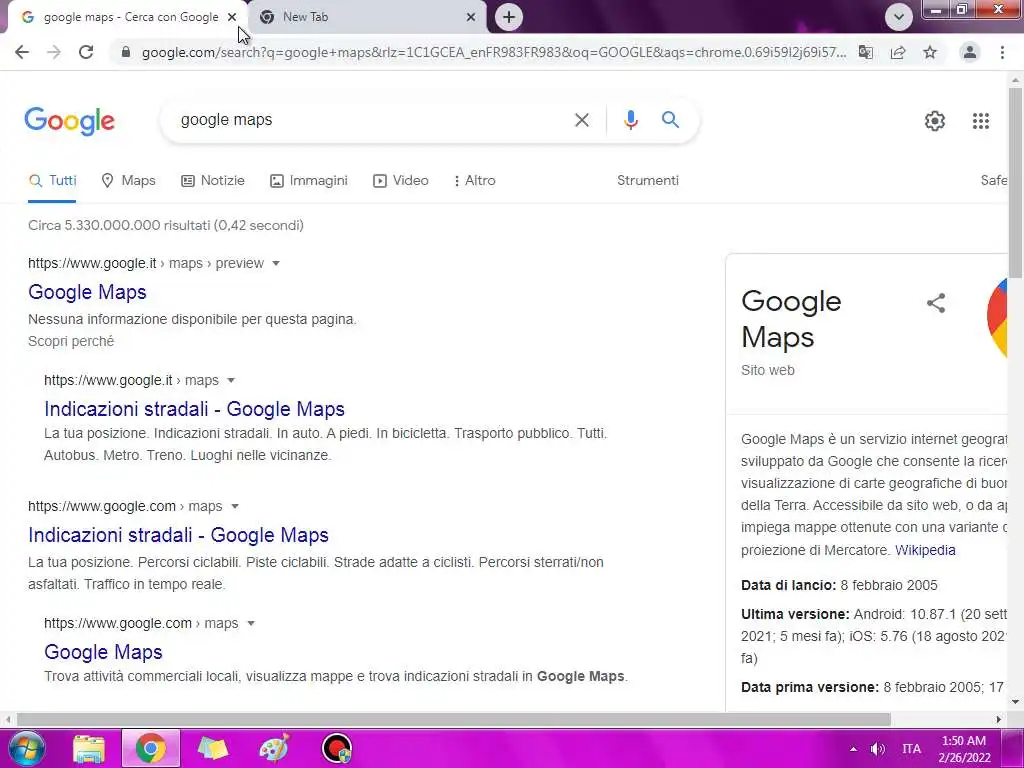Click the padlock site info icon

coord(126,52)
